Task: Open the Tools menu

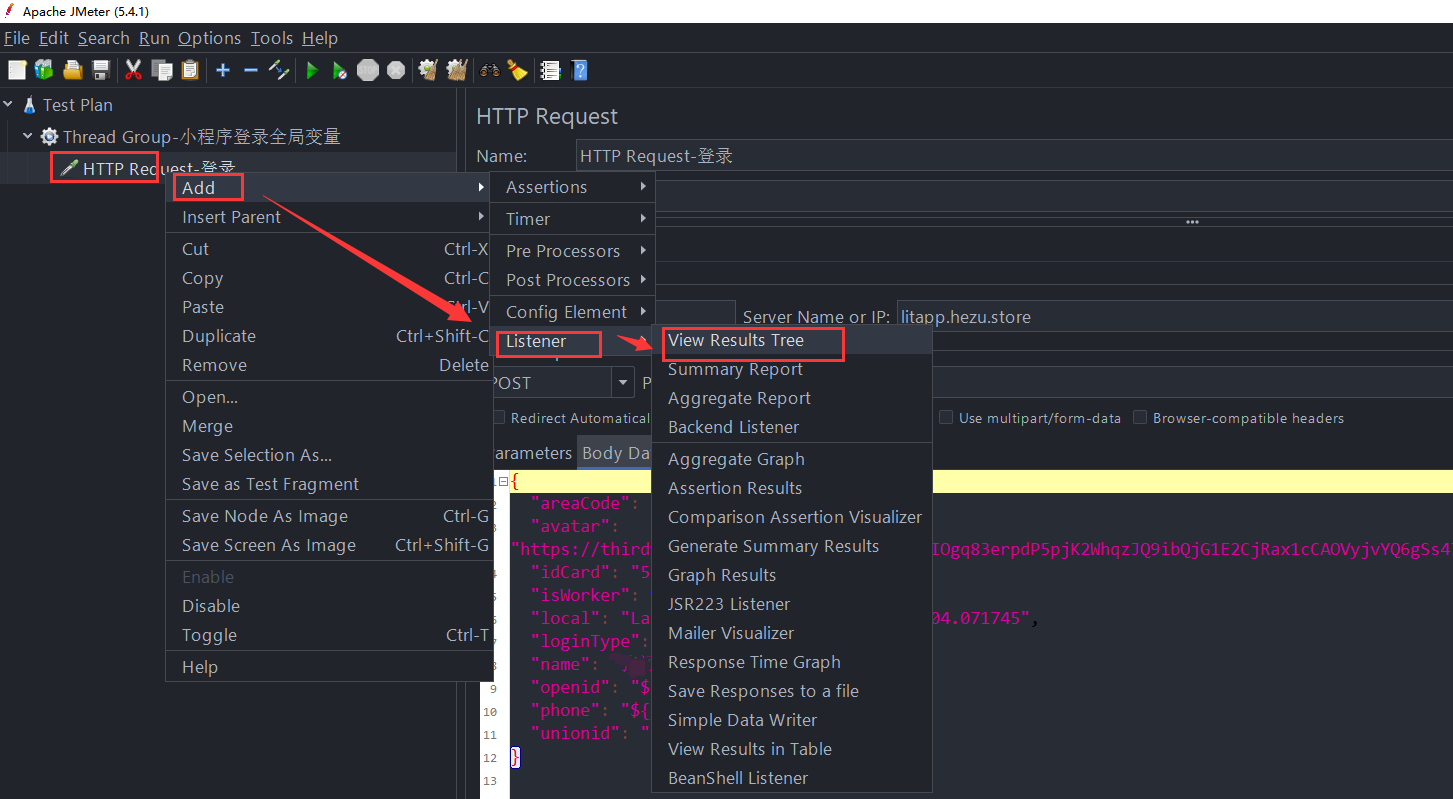Action: 272,38
